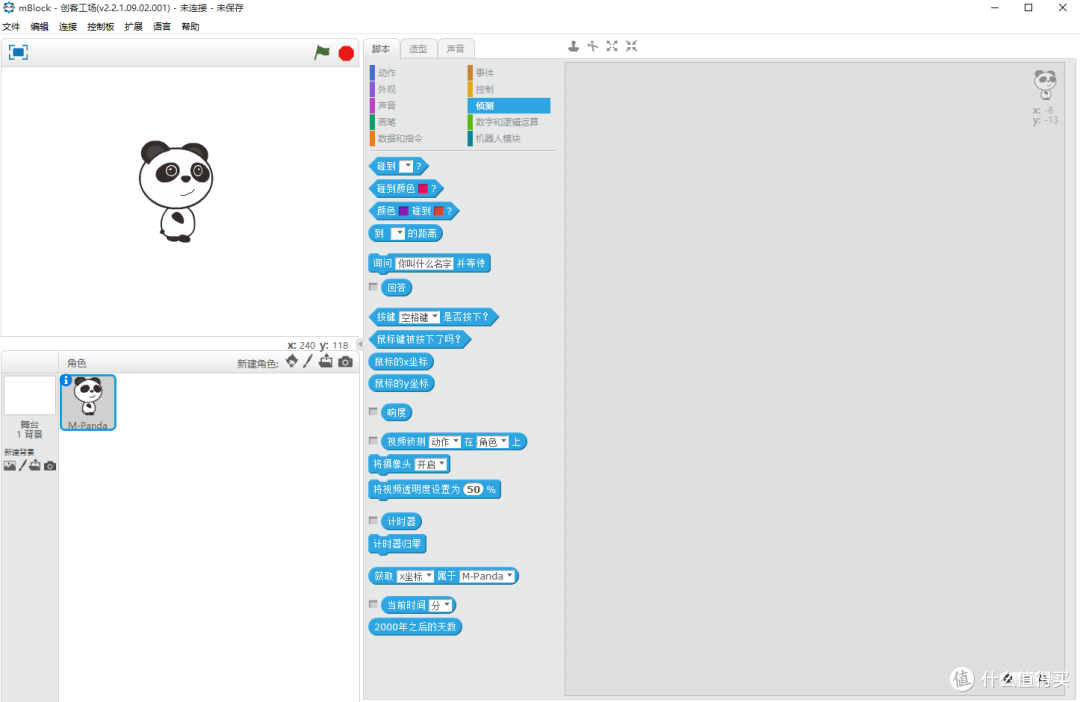Paint a new sprite with brush icon
The width and height of the screenshot is (1080, 702).
(x=308, y=362)
